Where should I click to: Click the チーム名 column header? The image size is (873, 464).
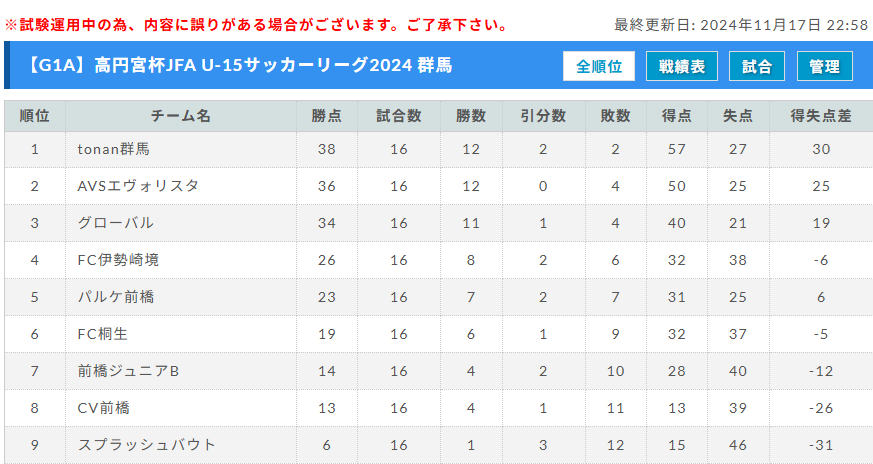click(x=181, y=116)
